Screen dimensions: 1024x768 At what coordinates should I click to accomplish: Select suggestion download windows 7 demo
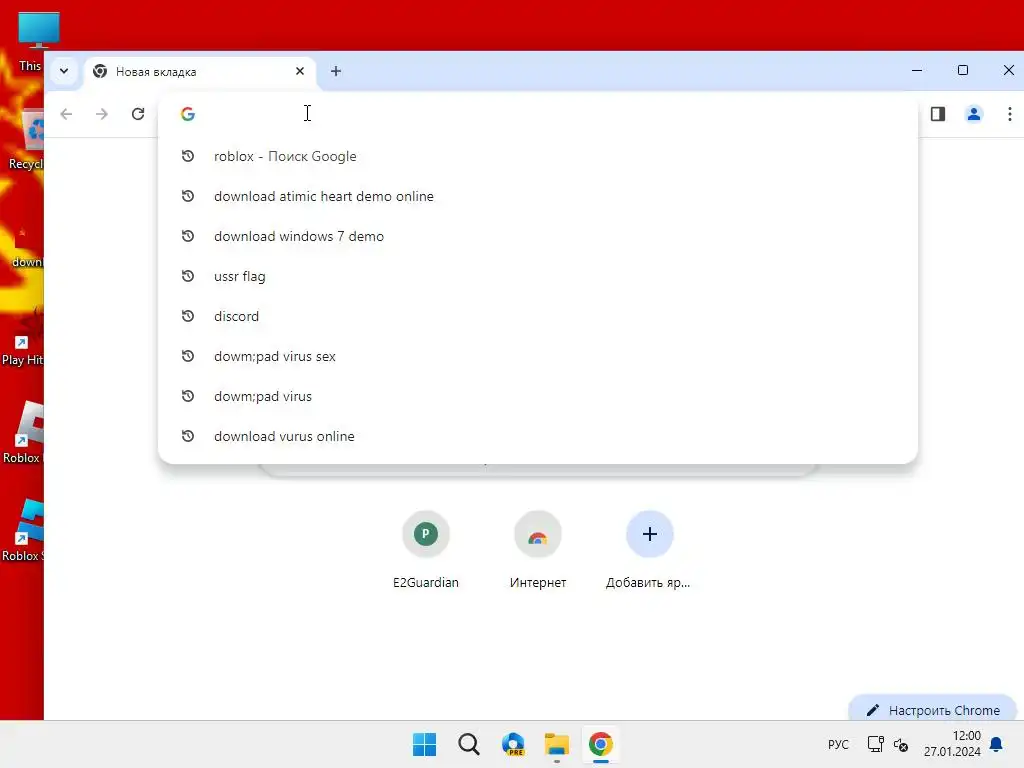(537, 236)
